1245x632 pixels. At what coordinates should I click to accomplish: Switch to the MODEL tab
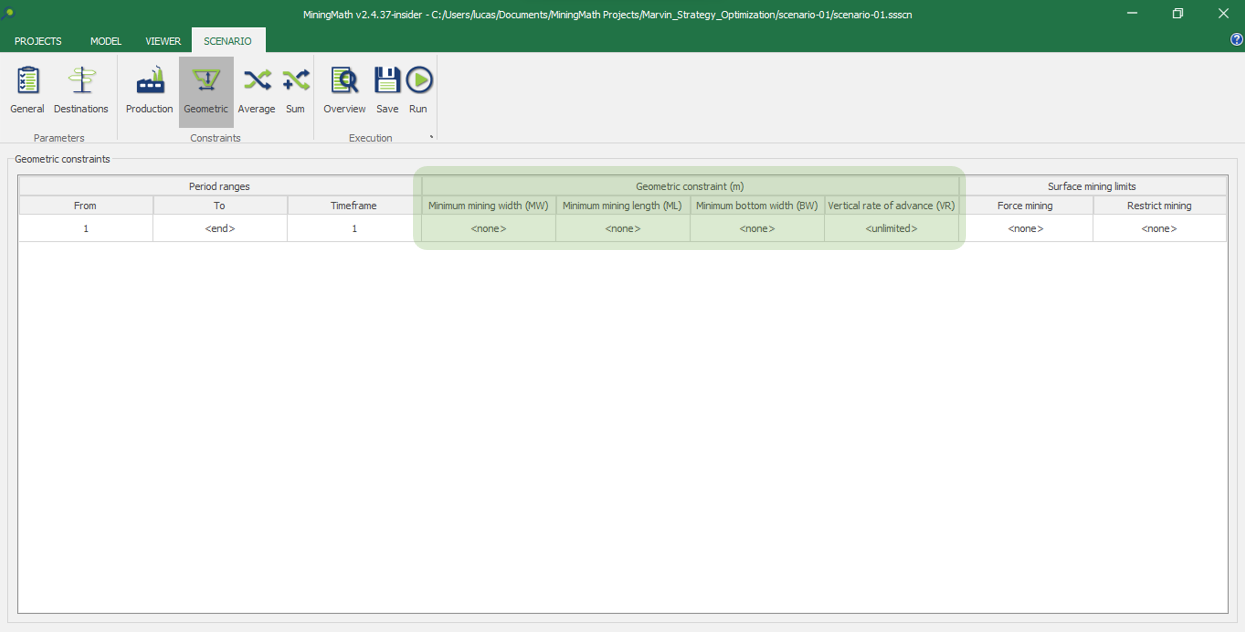(106, 41)
